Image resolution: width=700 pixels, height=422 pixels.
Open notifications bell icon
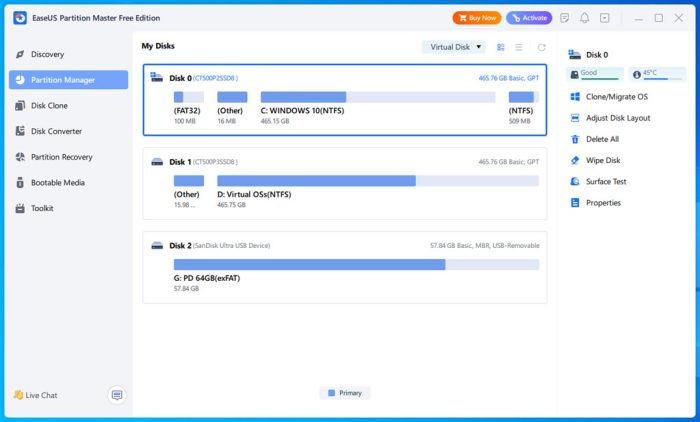(x=584, y=18)
